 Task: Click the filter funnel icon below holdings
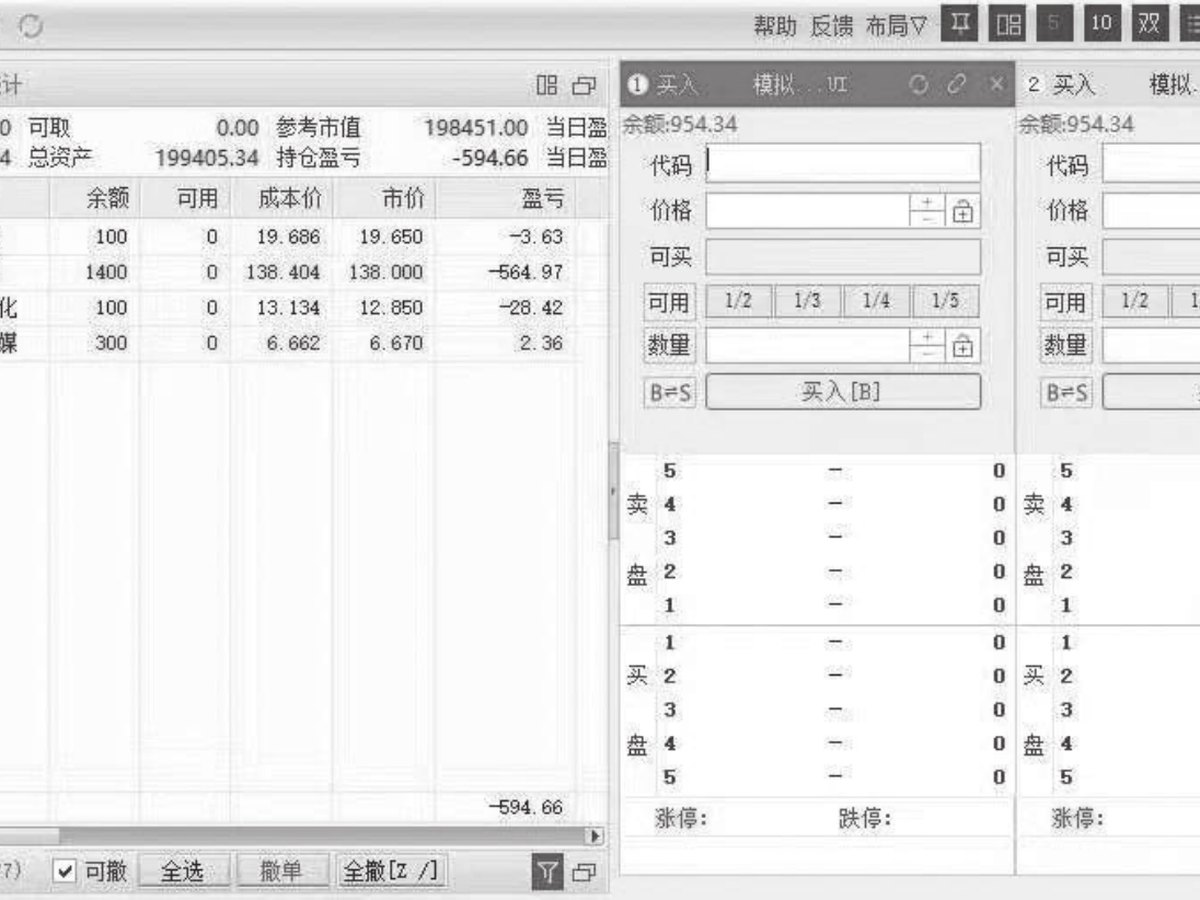[547, 872]
